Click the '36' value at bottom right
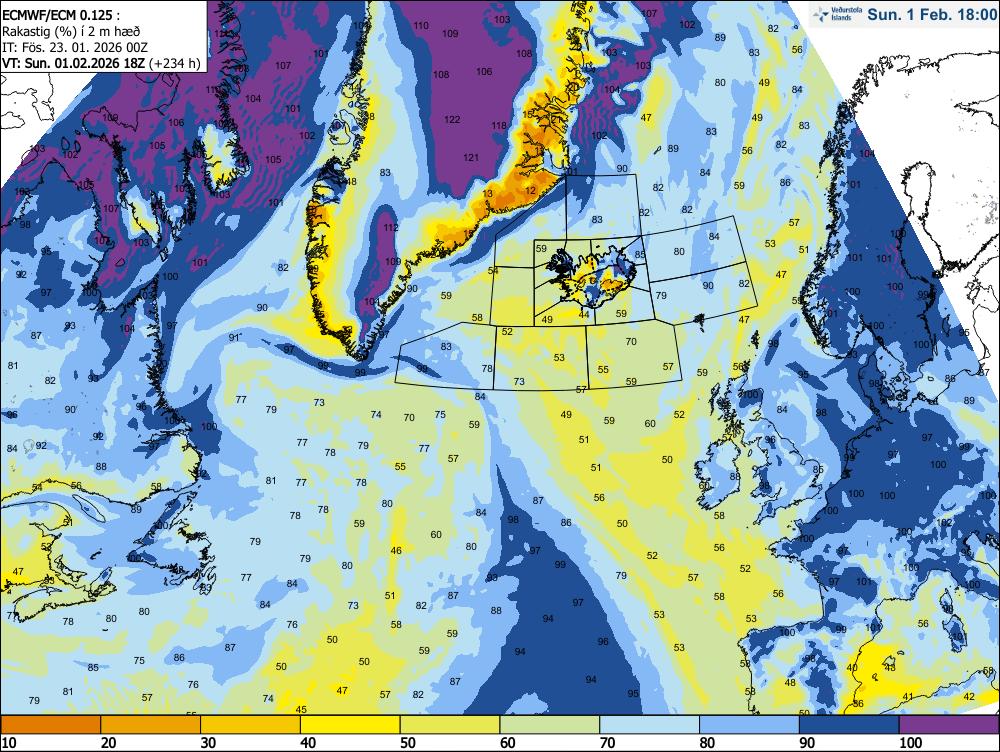This screenshot has width=1000, height=752. click(858, 704)
